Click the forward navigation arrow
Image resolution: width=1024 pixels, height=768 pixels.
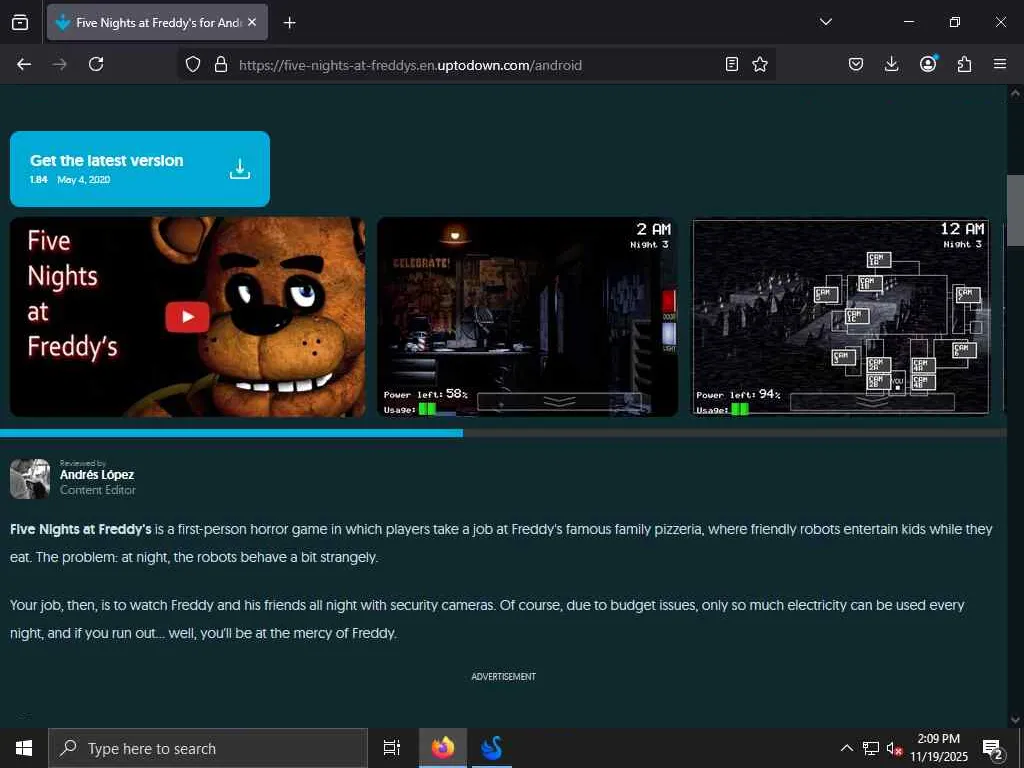(x=60, y=64)
